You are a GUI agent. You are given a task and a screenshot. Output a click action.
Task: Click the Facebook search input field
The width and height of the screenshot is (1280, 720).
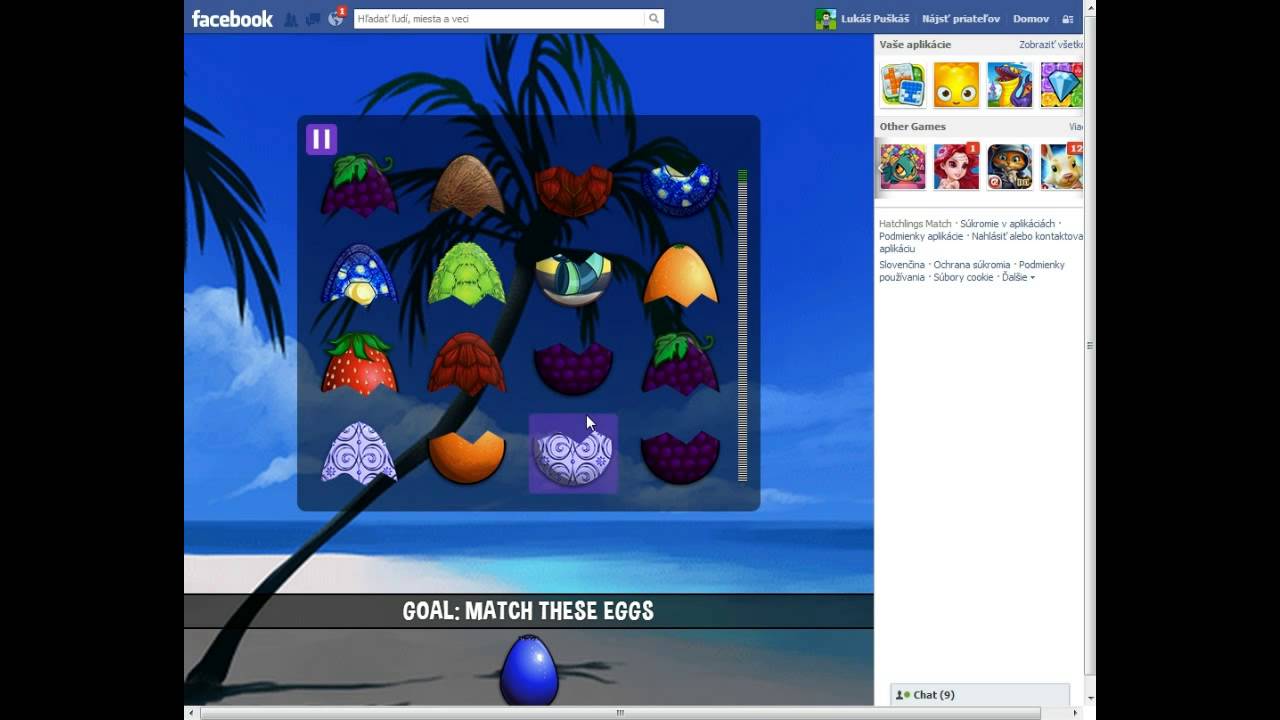499,18
